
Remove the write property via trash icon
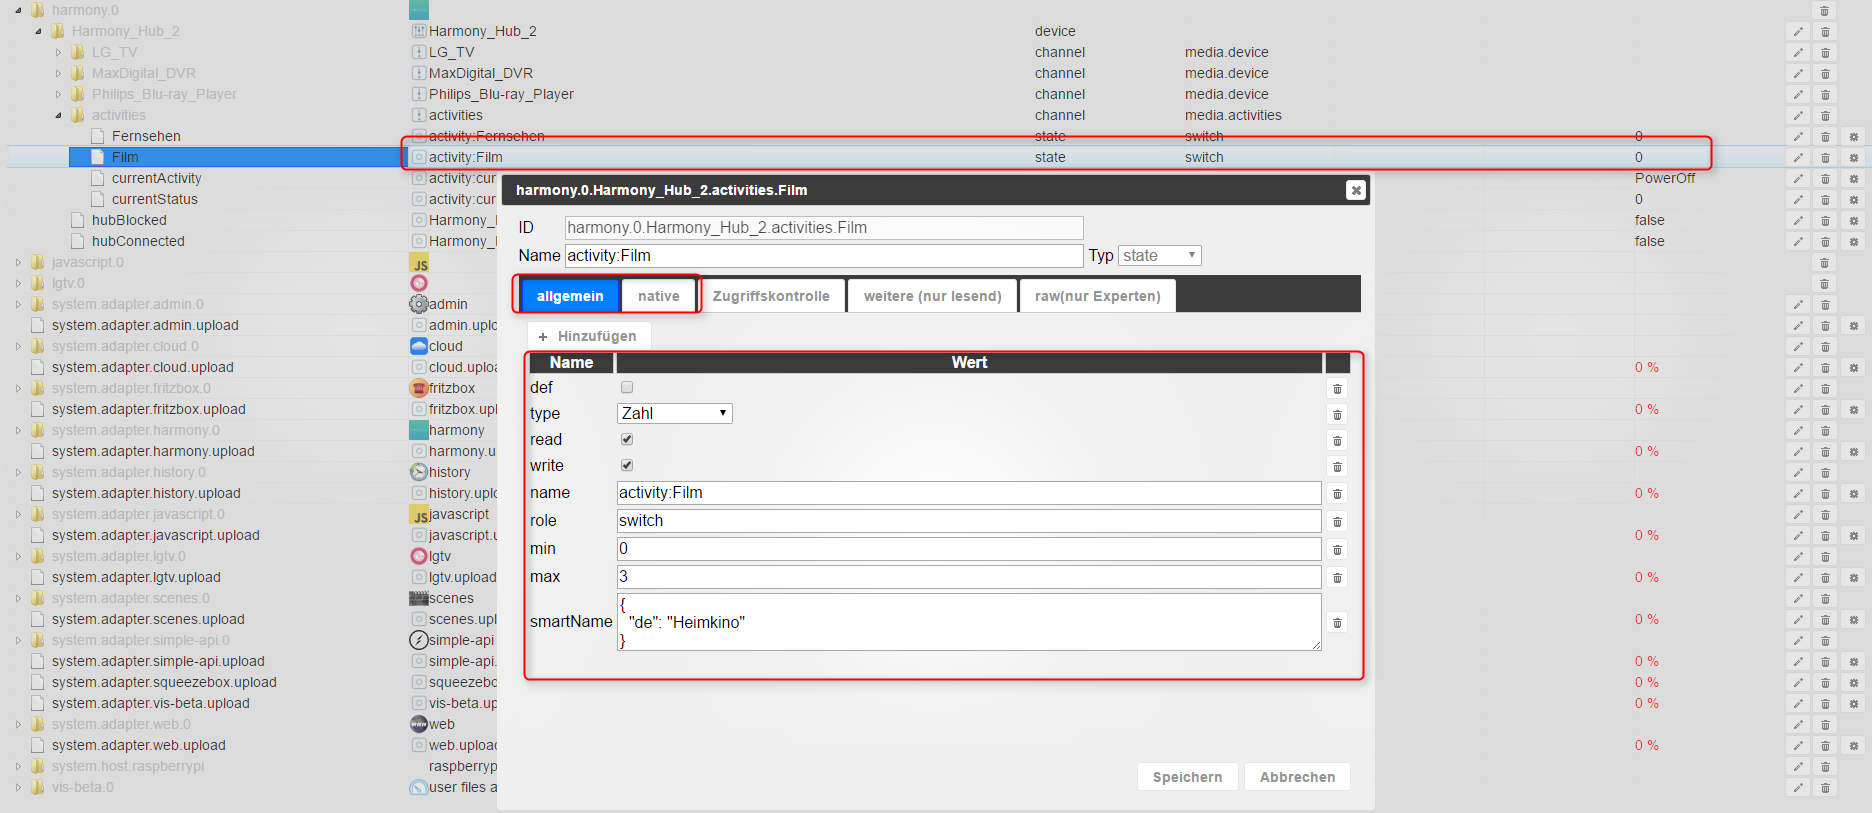[x=1337, y=466]
